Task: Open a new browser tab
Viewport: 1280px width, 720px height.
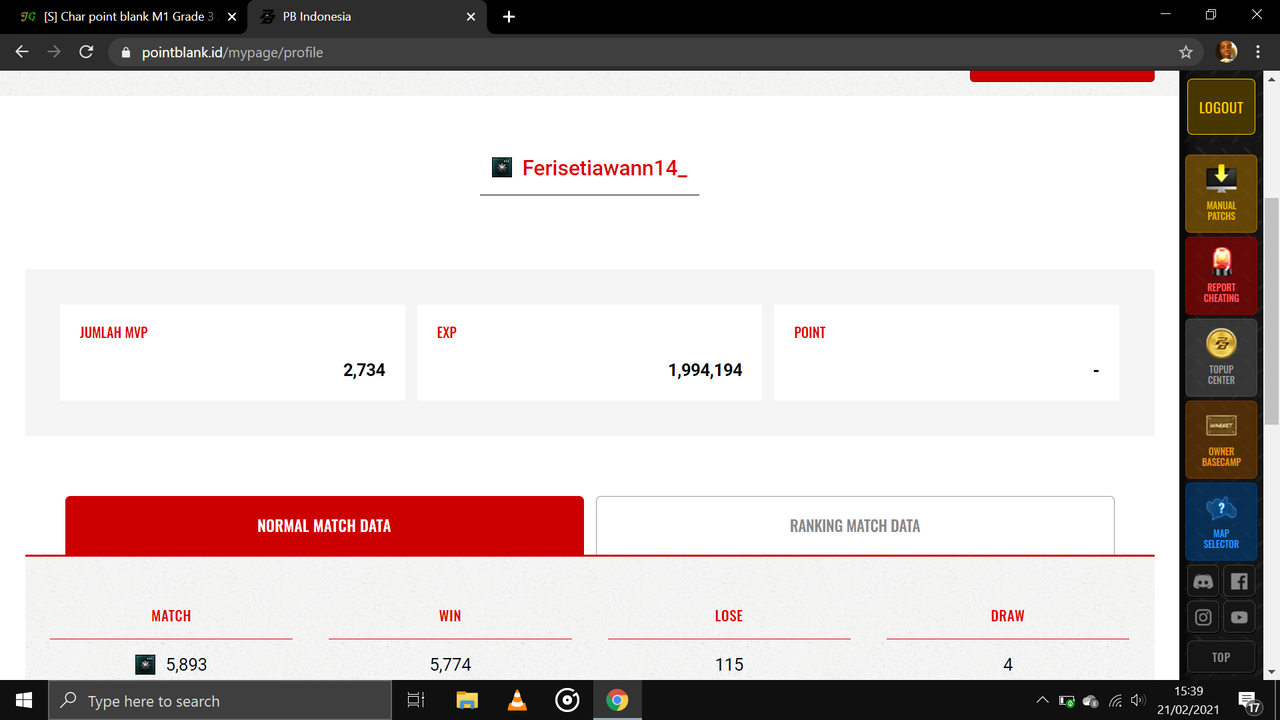Action: tap(508, 17)
